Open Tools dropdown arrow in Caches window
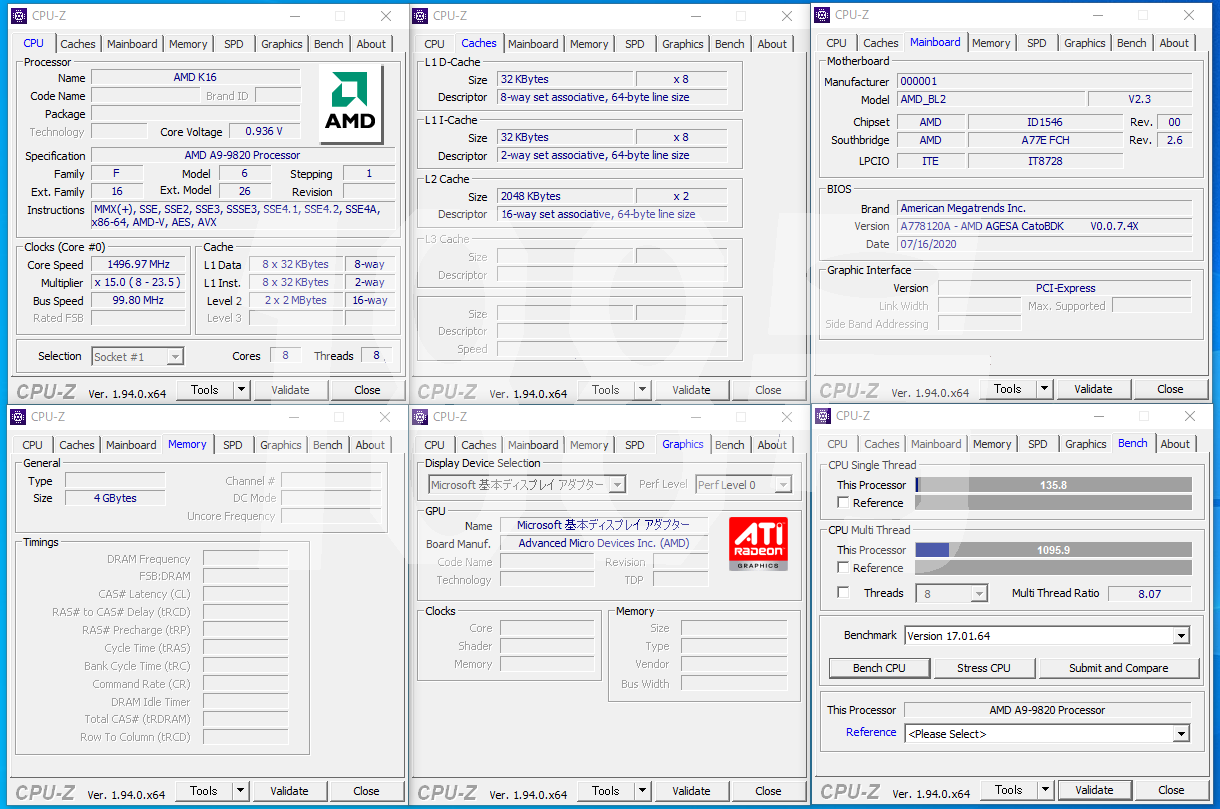Screen dimensions: 1220x809 pos(643,390)
